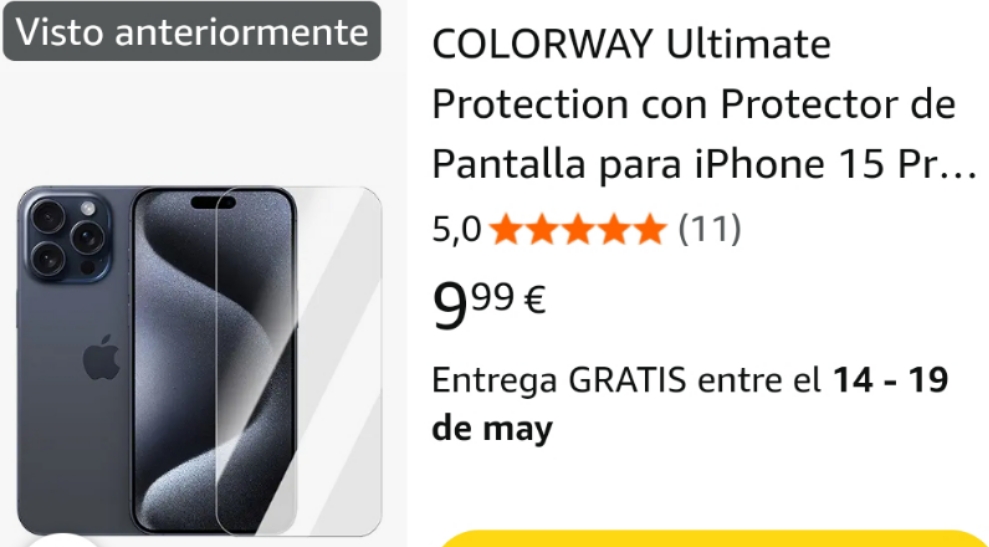
Task: Click the middle orange rating star
Action: coord(578,228)
